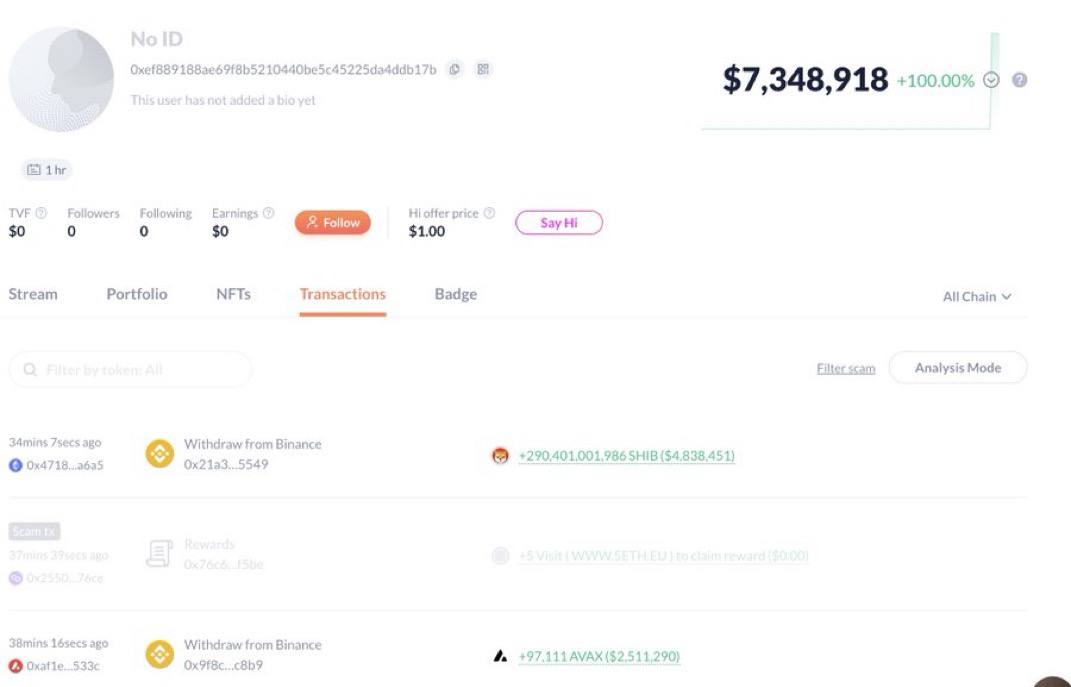The height and width of the screenshot is (687, 1071).
Task: Switch to the Portfolio tab
Action: (x=137, y=294)
